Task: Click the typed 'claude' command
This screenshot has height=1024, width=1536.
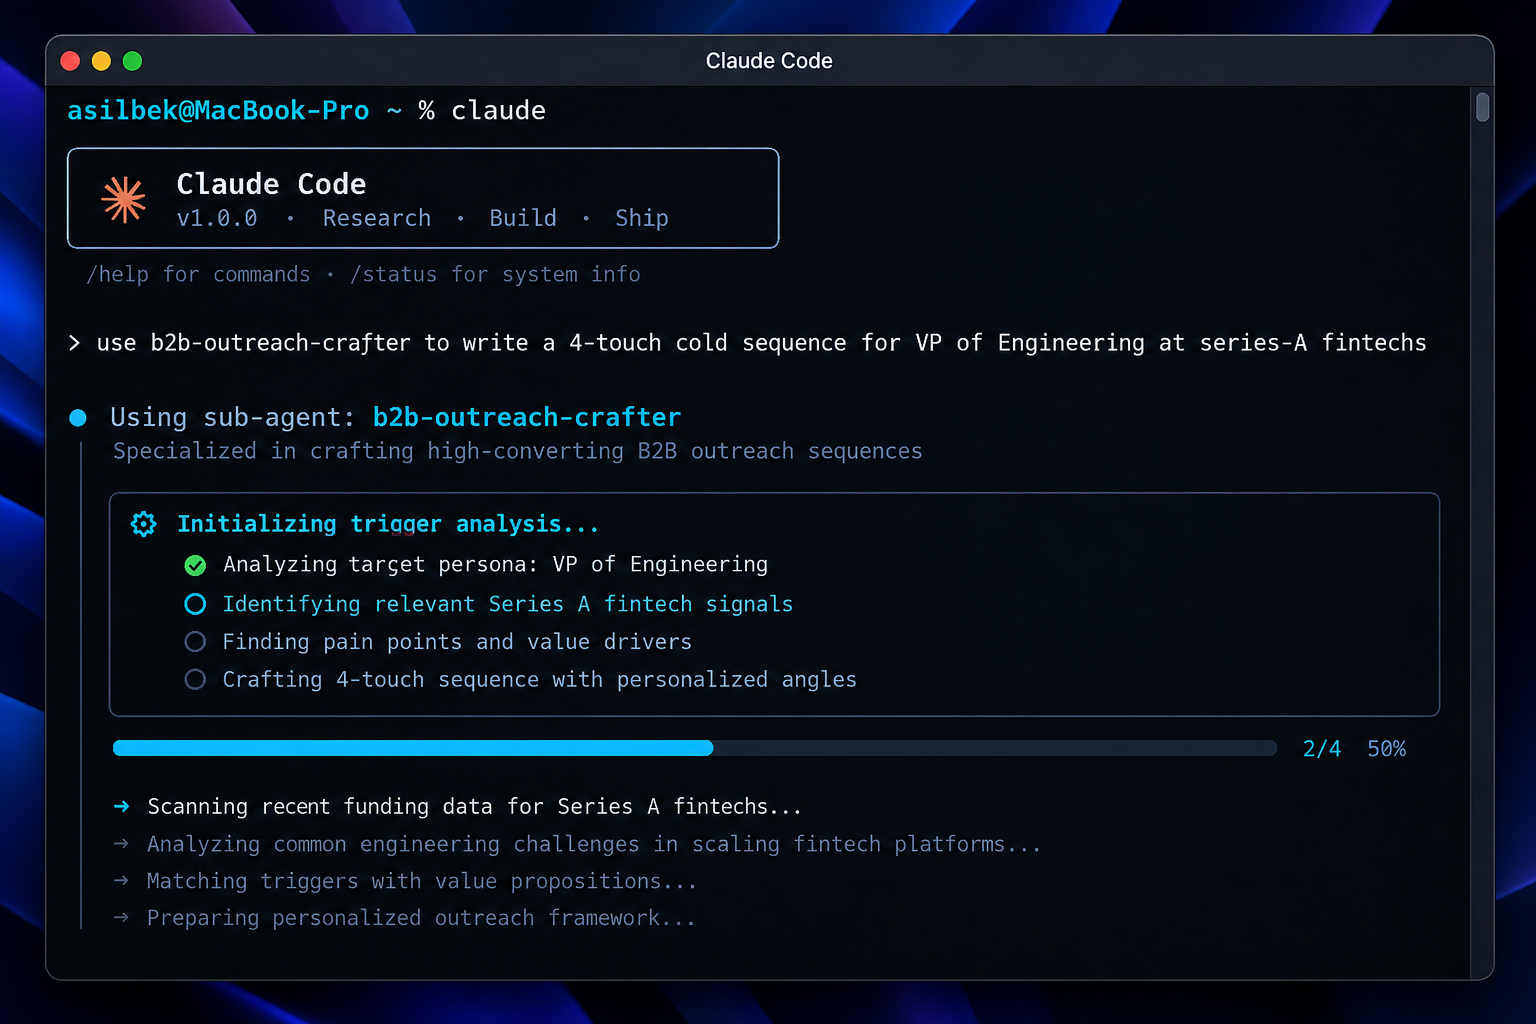Action: point(498,110)
